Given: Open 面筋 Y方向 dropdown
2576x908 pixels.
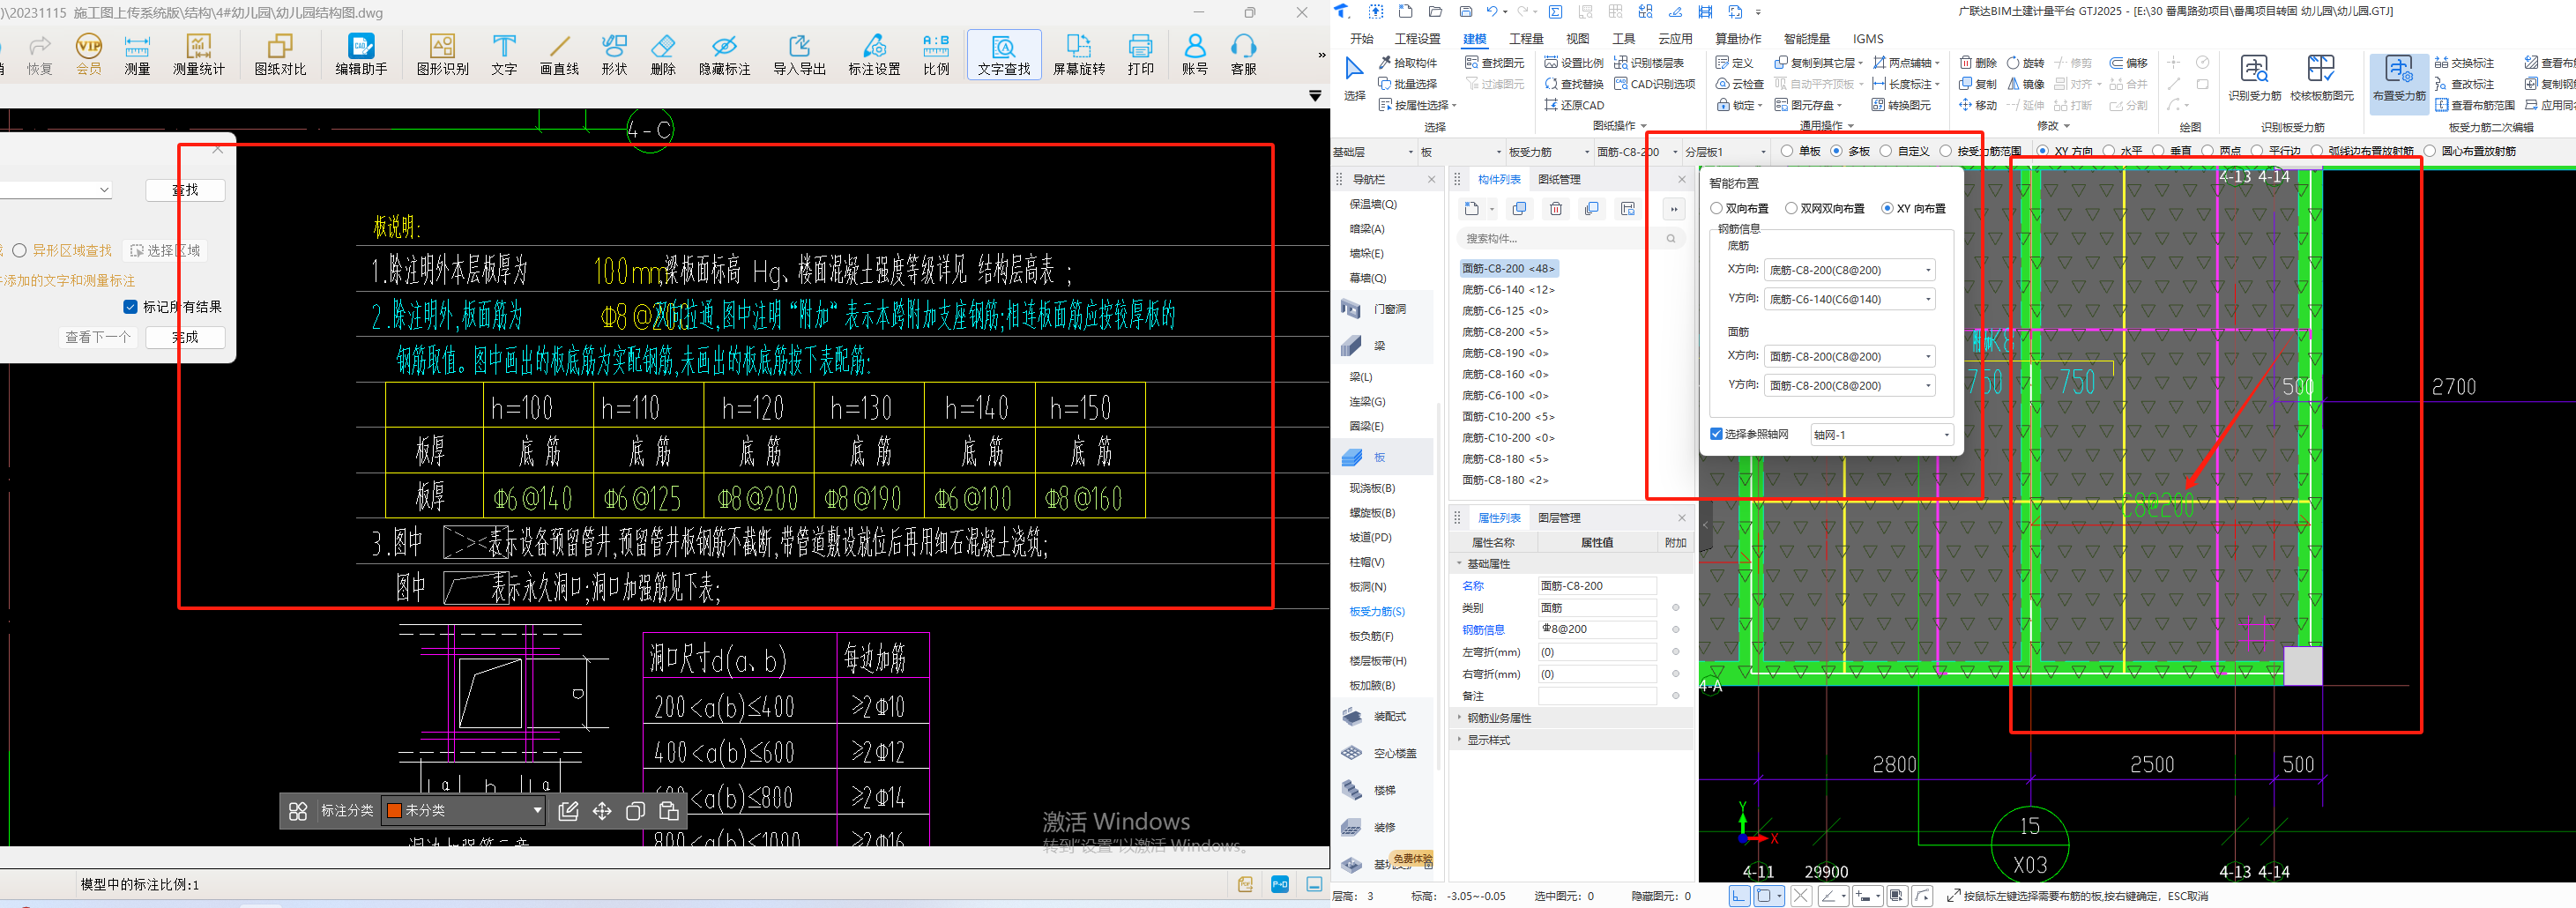Looking at the screenshot, I should [1849, 385].
